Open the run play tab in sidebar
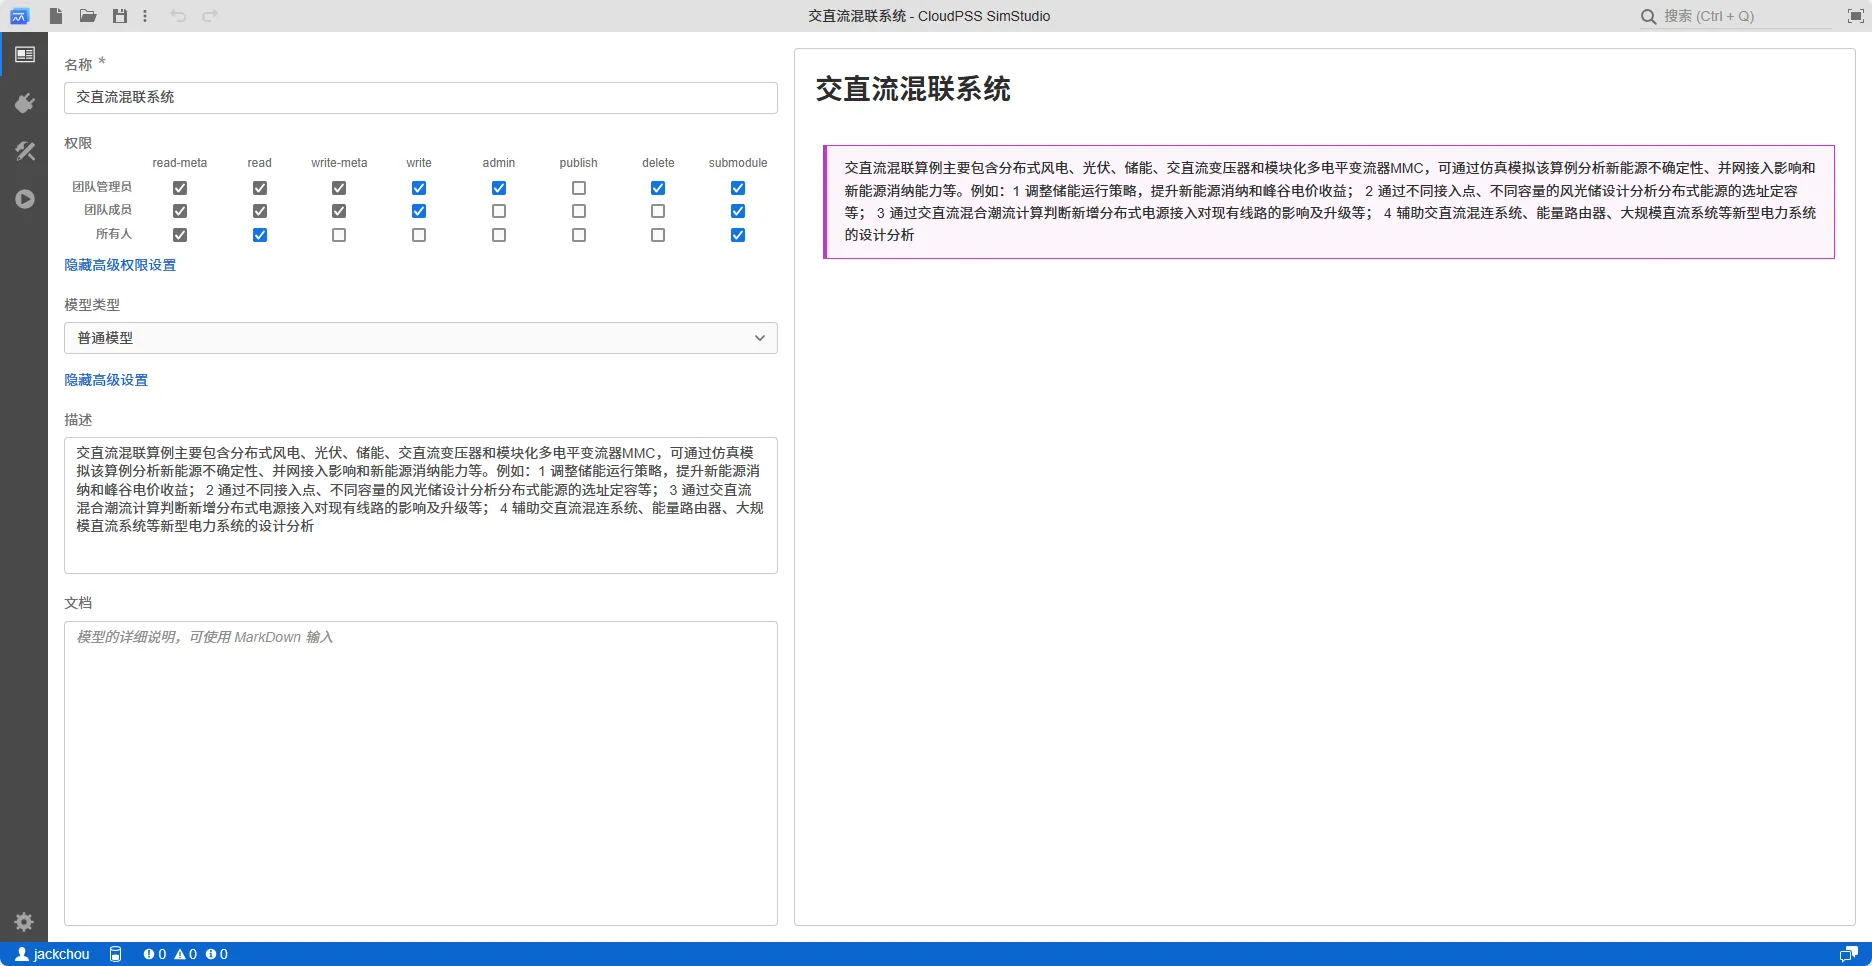Image resolution: width=1872 pixels, height=966 pixels. click(x=24, y=199)
